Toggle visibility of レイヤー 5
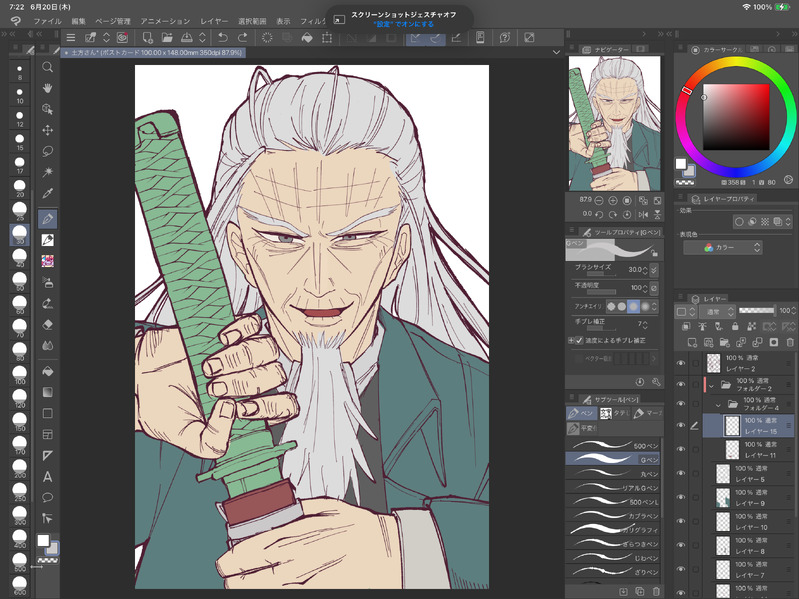 pos(681,474)
